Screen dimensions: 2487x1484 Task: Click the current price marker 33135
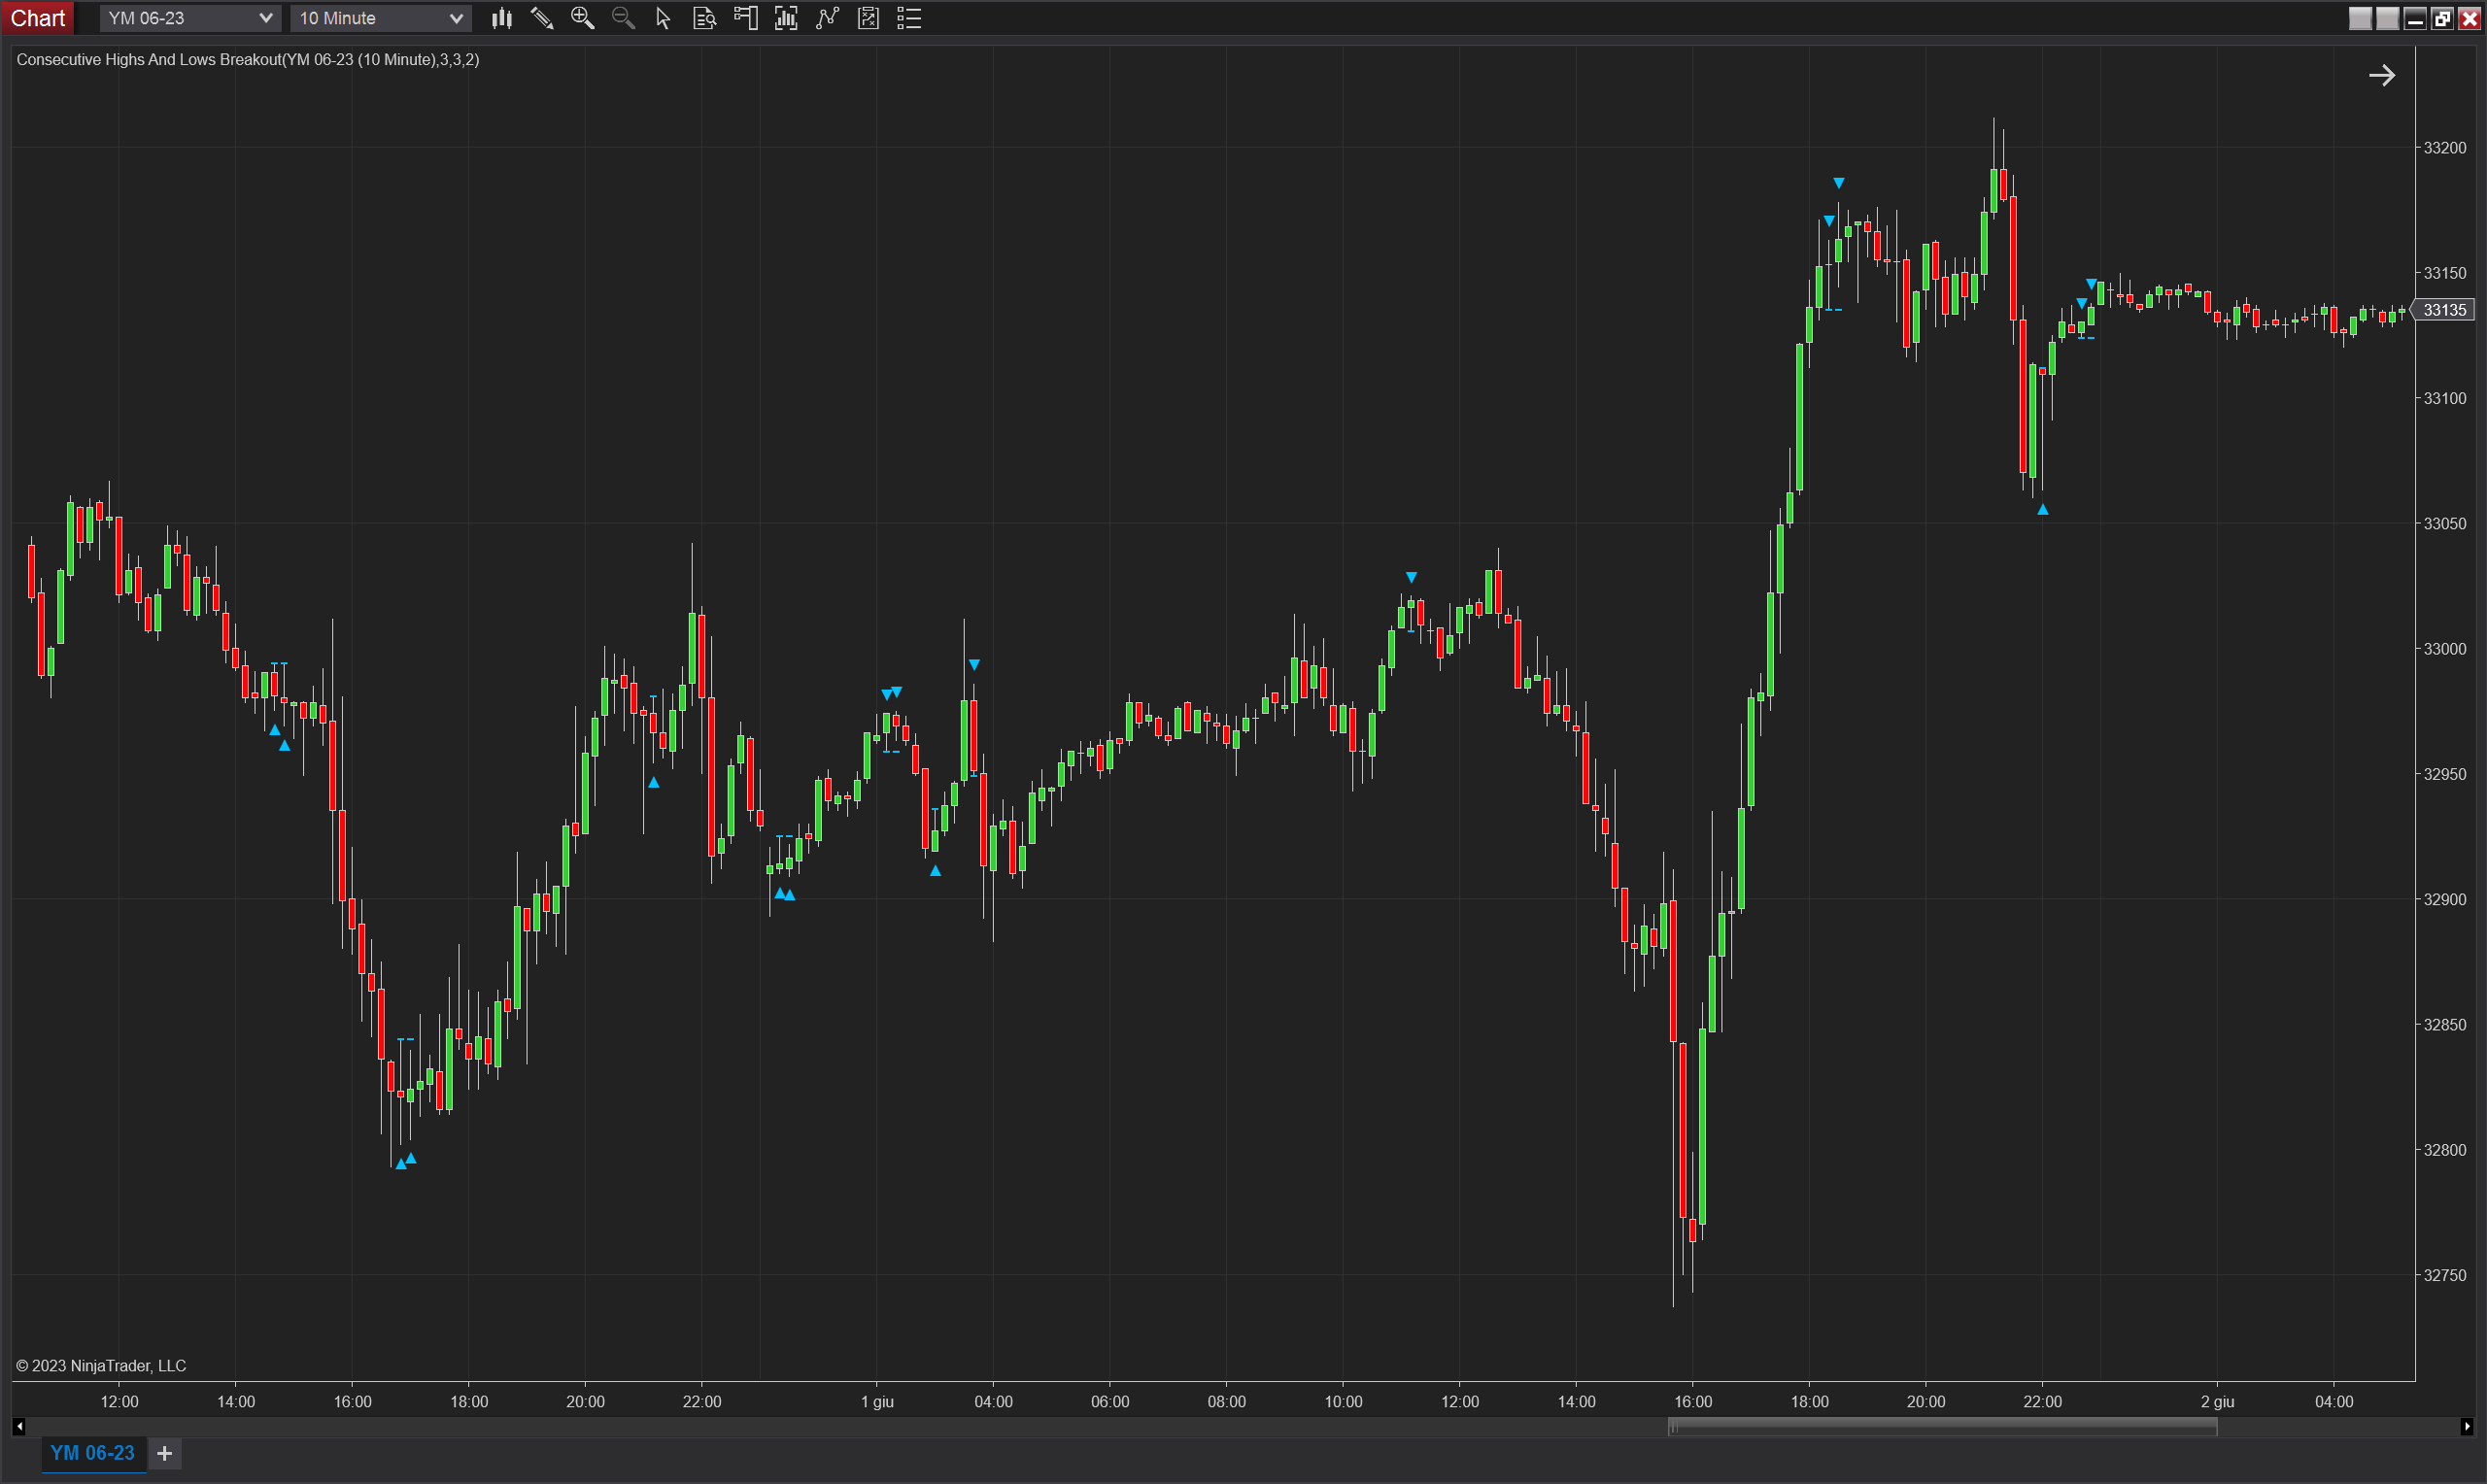(x=2445, y=310)
